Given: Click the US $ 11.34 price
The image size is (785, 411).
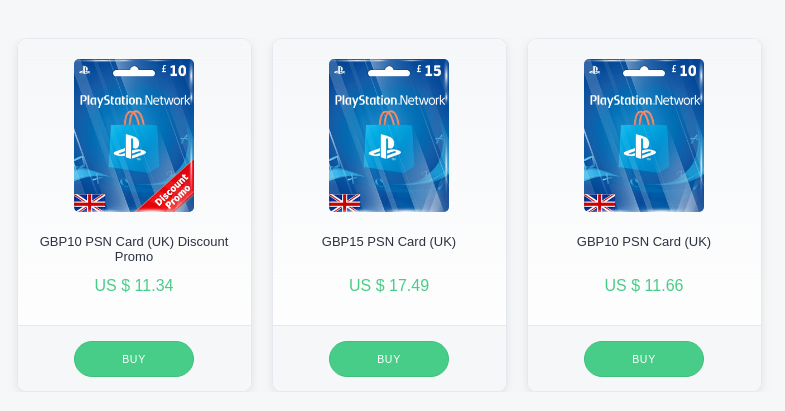Looking at the screenshot, I should (134, 285).
